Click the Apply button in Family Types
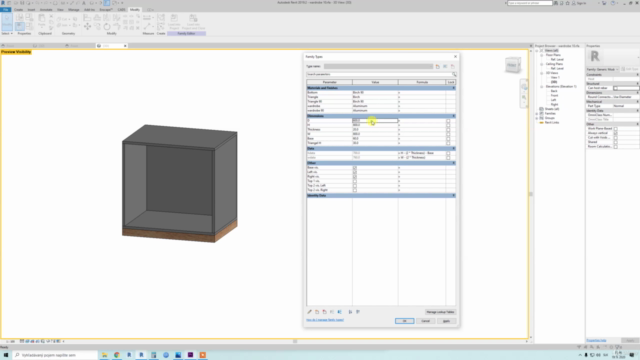Image resolution: width=640 pixels, height=360 pixels. 447,321
